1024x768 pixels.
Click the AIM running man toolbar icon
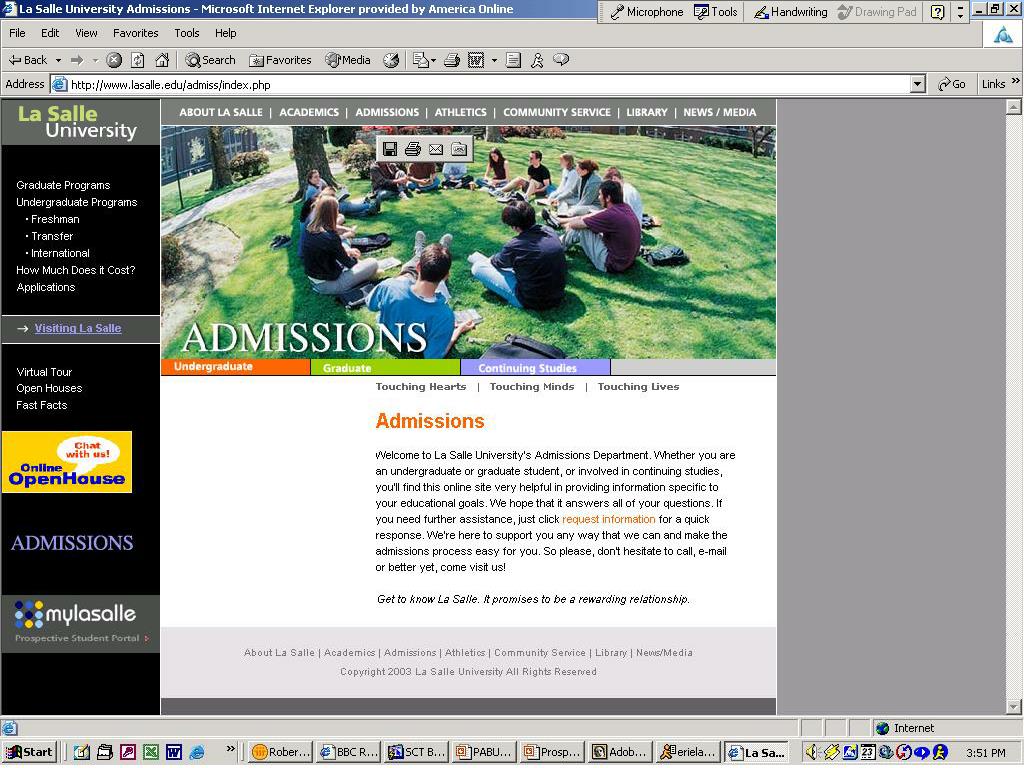(537, 60)
